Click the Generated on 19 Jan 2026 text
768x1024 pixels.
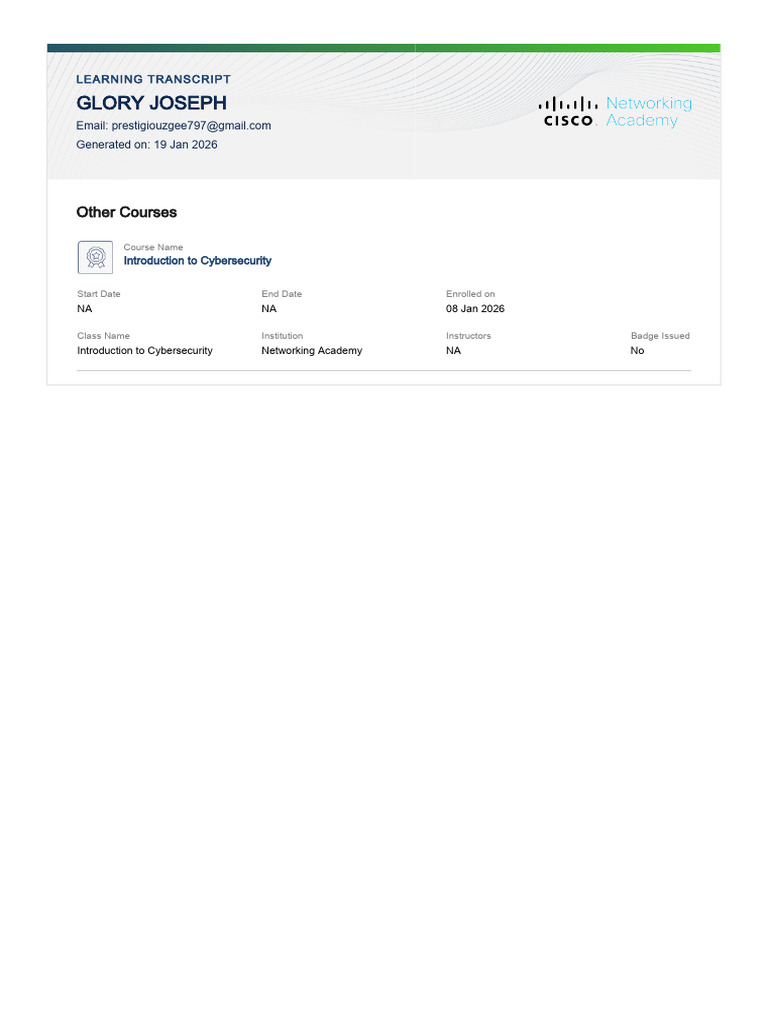pos(147,144)
